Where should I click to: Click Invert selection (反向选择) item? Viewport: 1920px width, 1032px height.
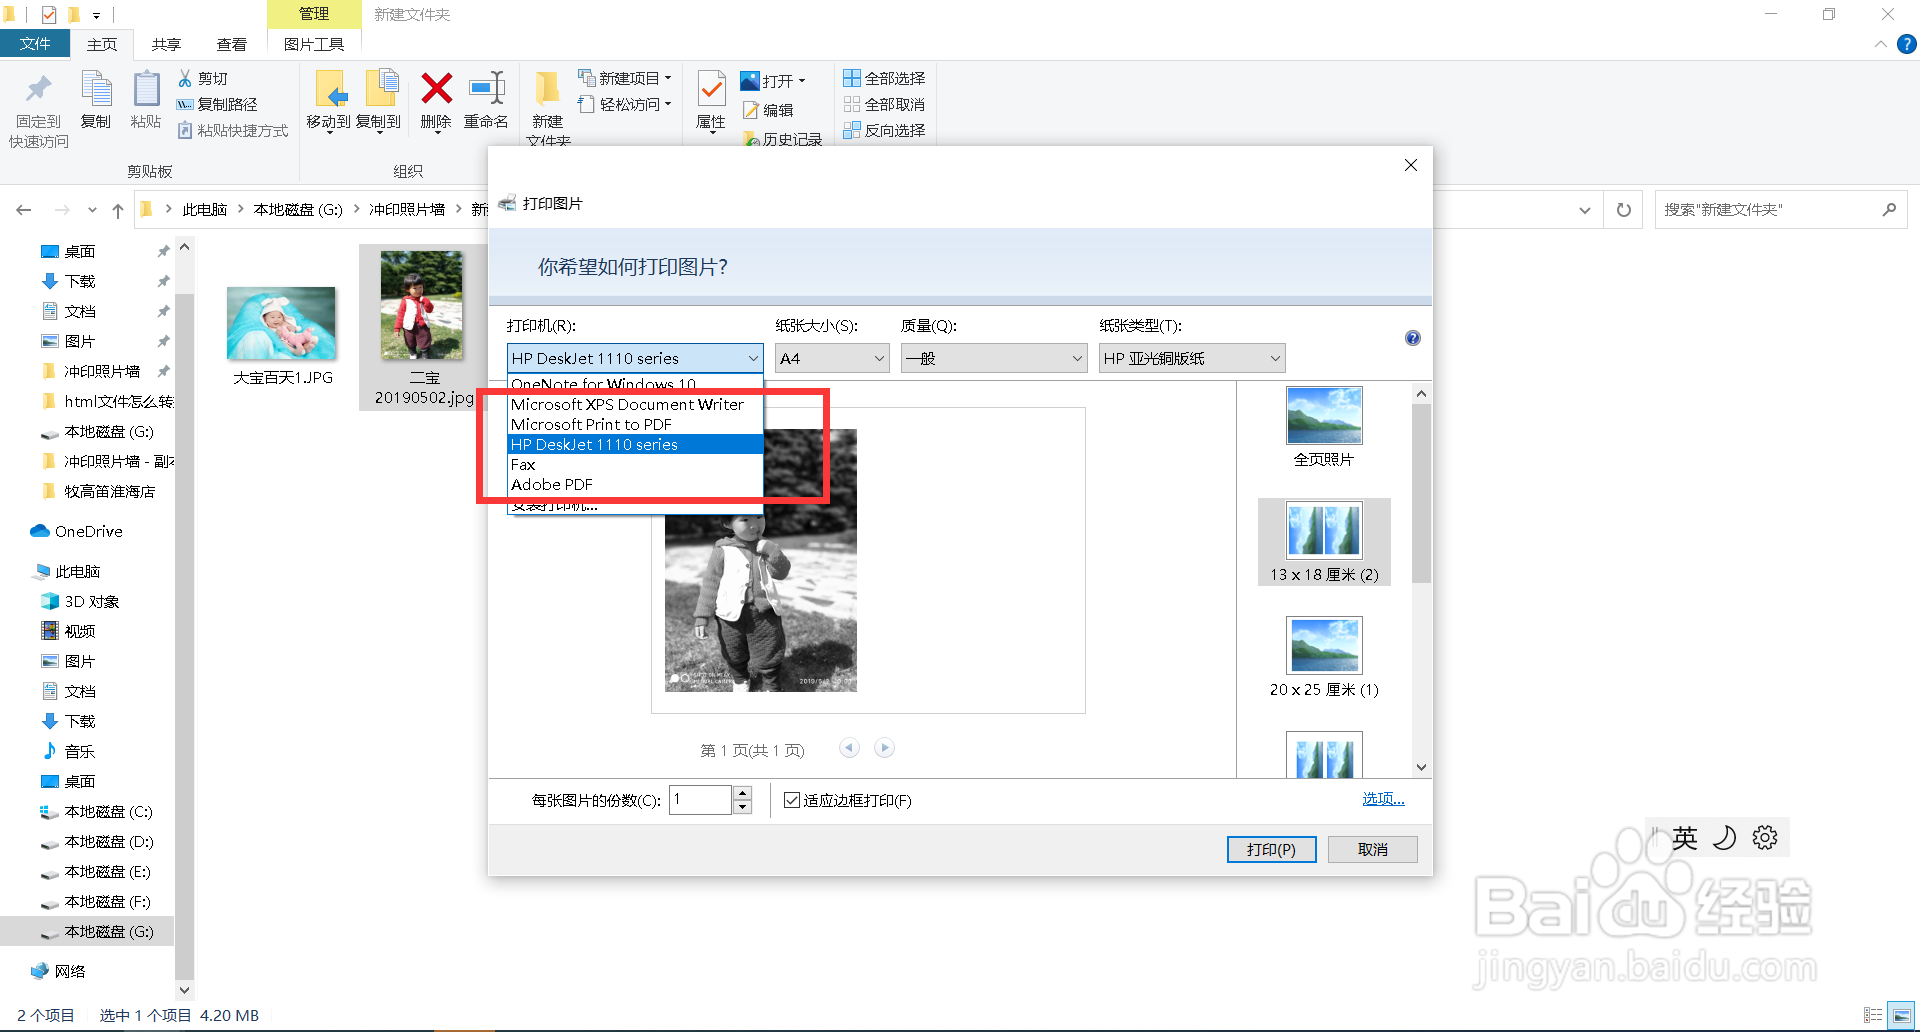[884, 130]
